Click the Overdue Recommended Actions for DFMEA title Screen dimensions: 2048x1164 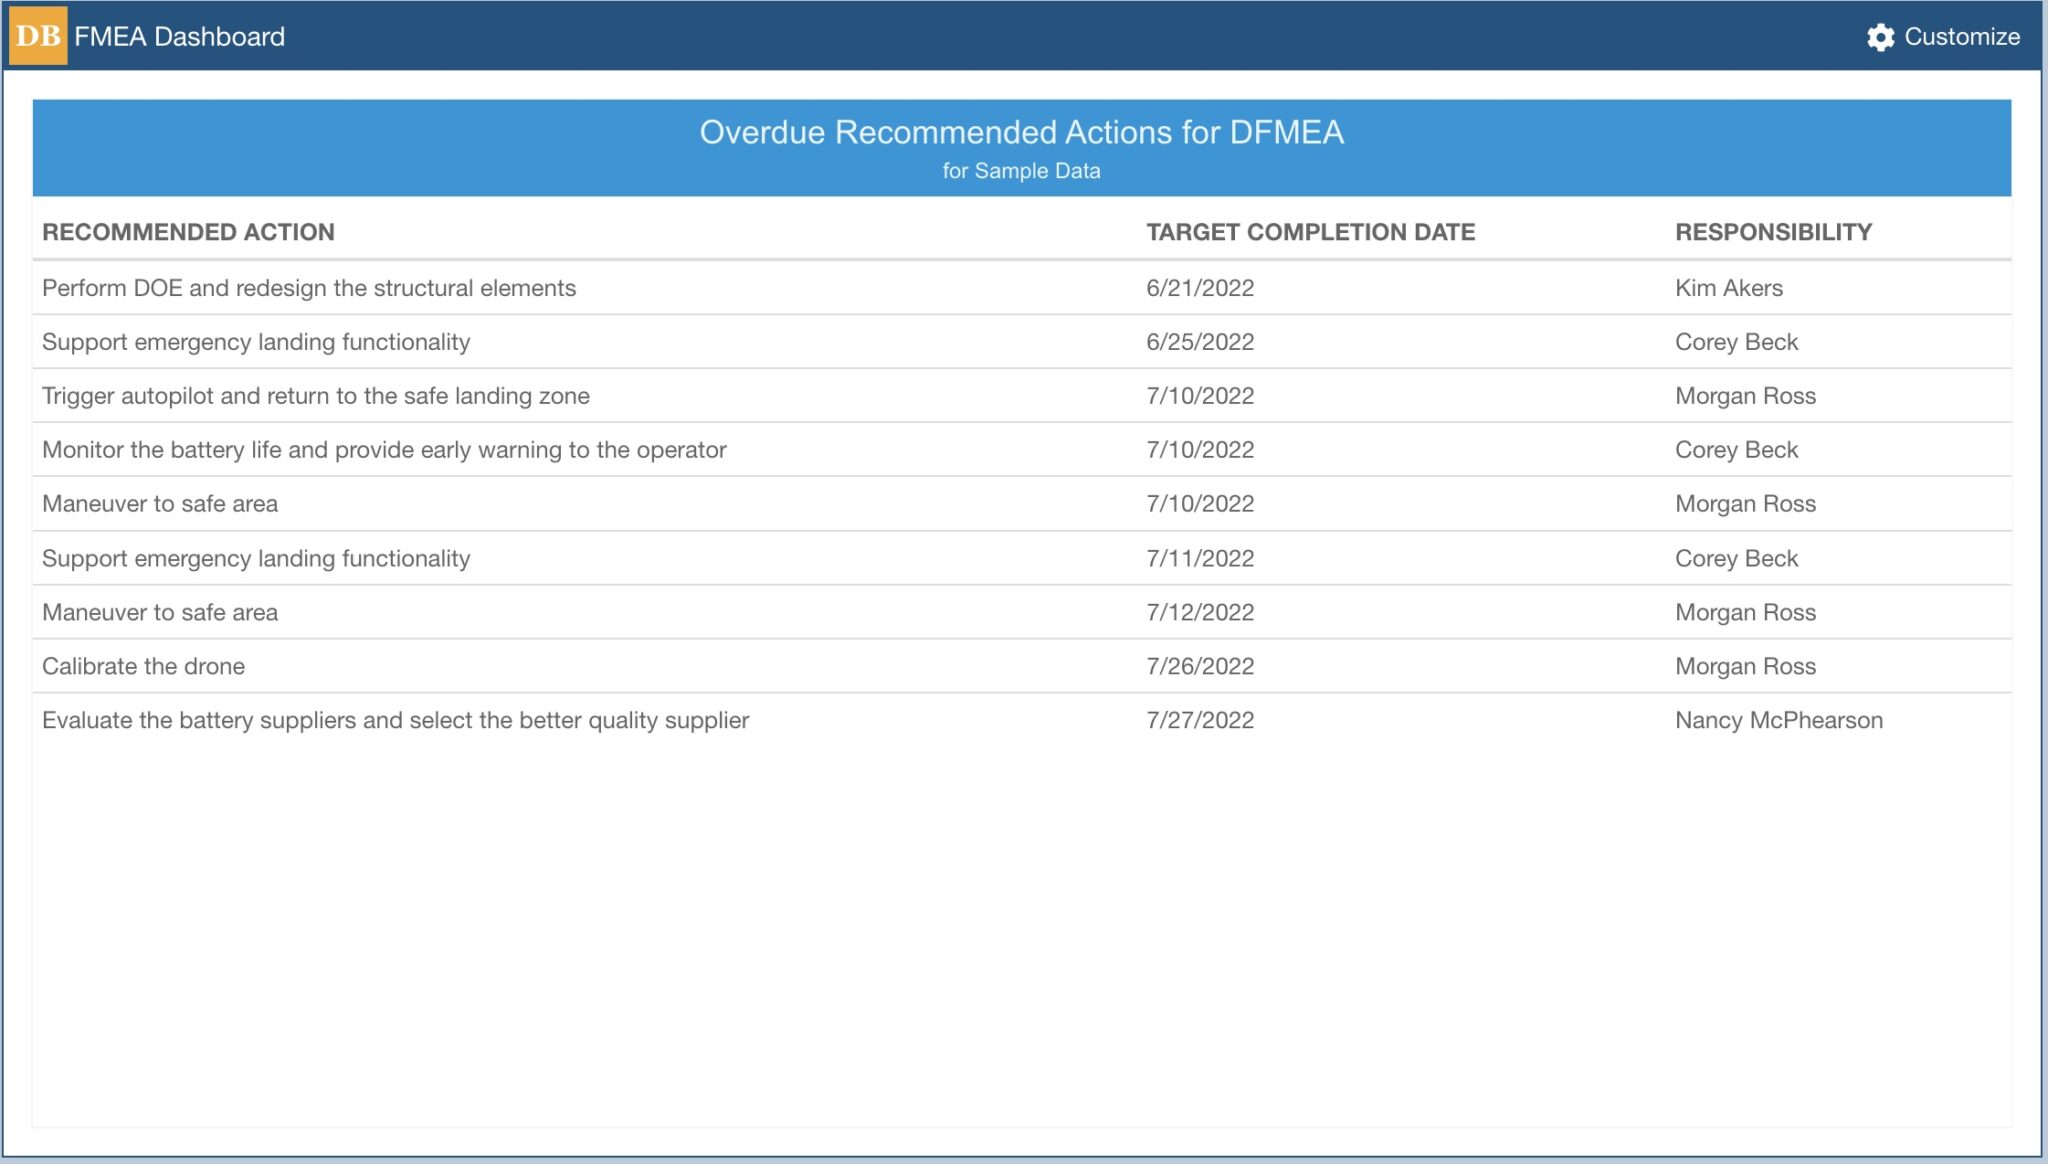pyautogui.click(x=1024, y=130)
